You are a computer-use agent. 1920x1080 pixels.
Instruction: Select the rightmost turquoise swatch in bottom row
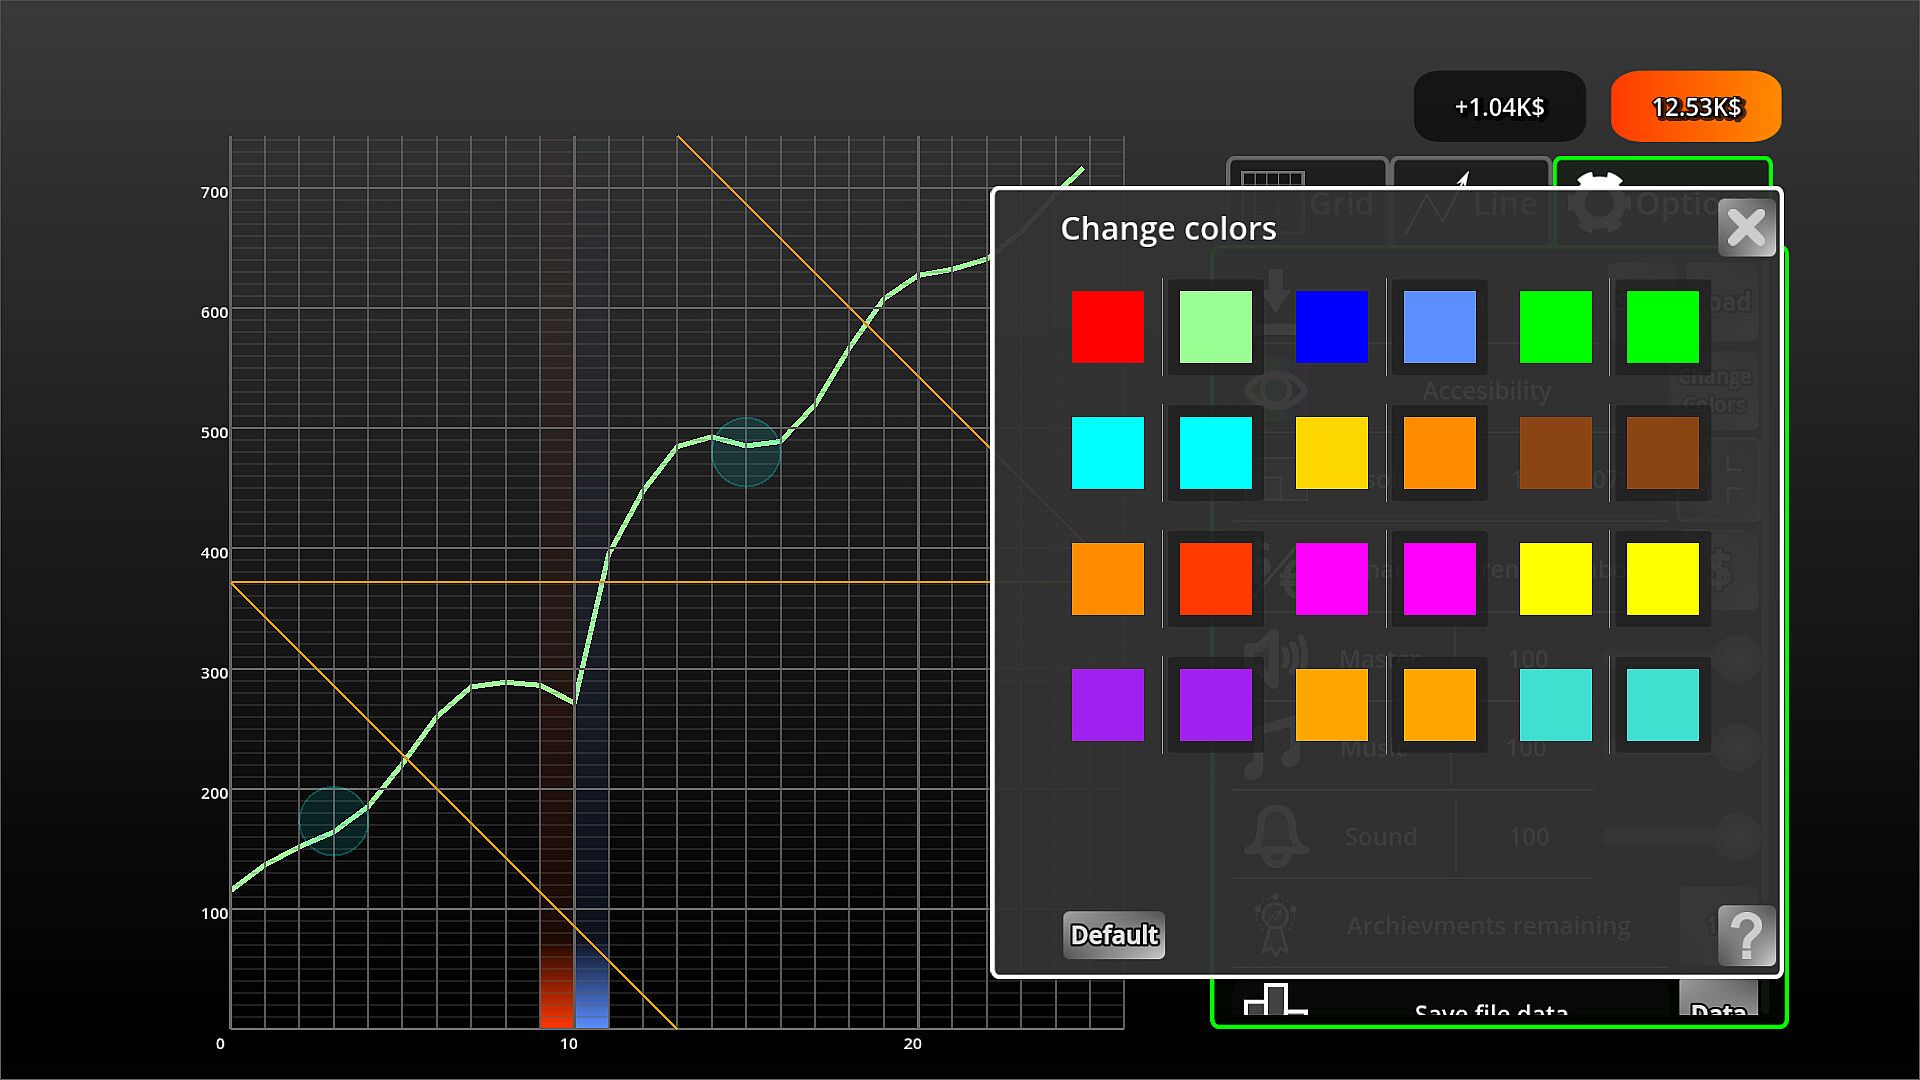(1662, 705)
